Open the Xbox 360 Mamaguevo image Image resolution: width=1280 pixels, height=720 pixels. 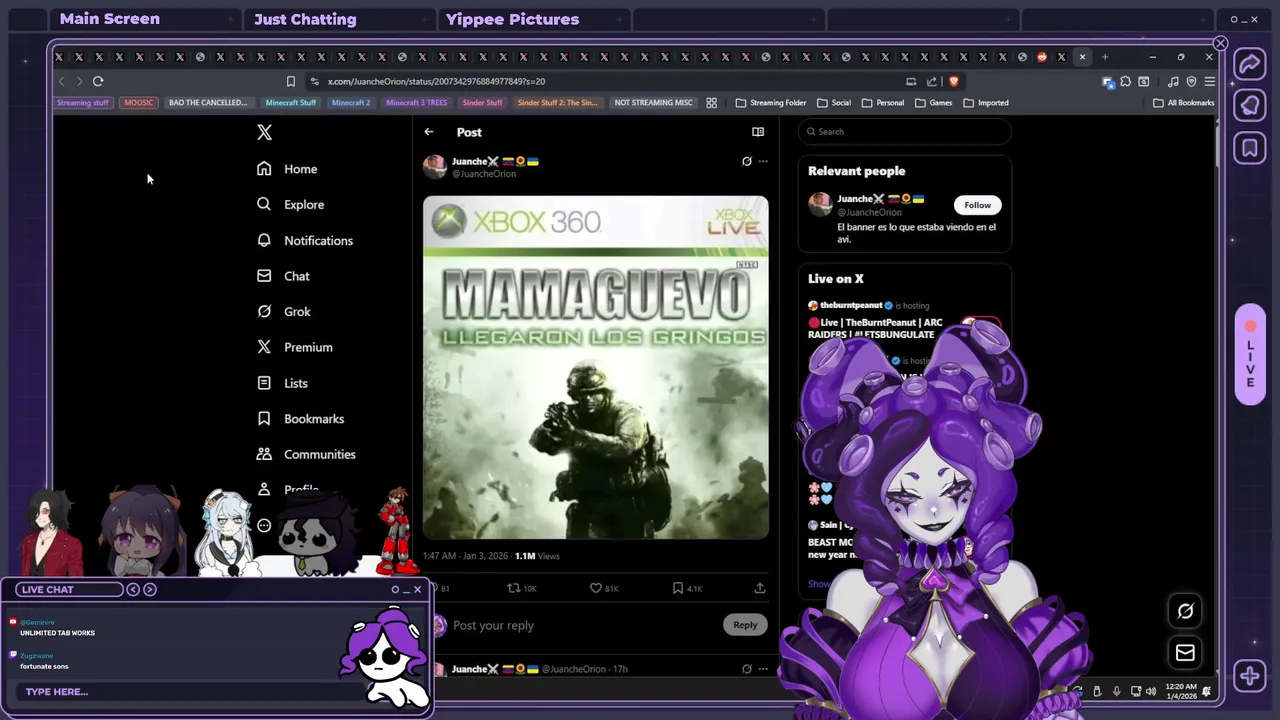[x=596, y=367]
